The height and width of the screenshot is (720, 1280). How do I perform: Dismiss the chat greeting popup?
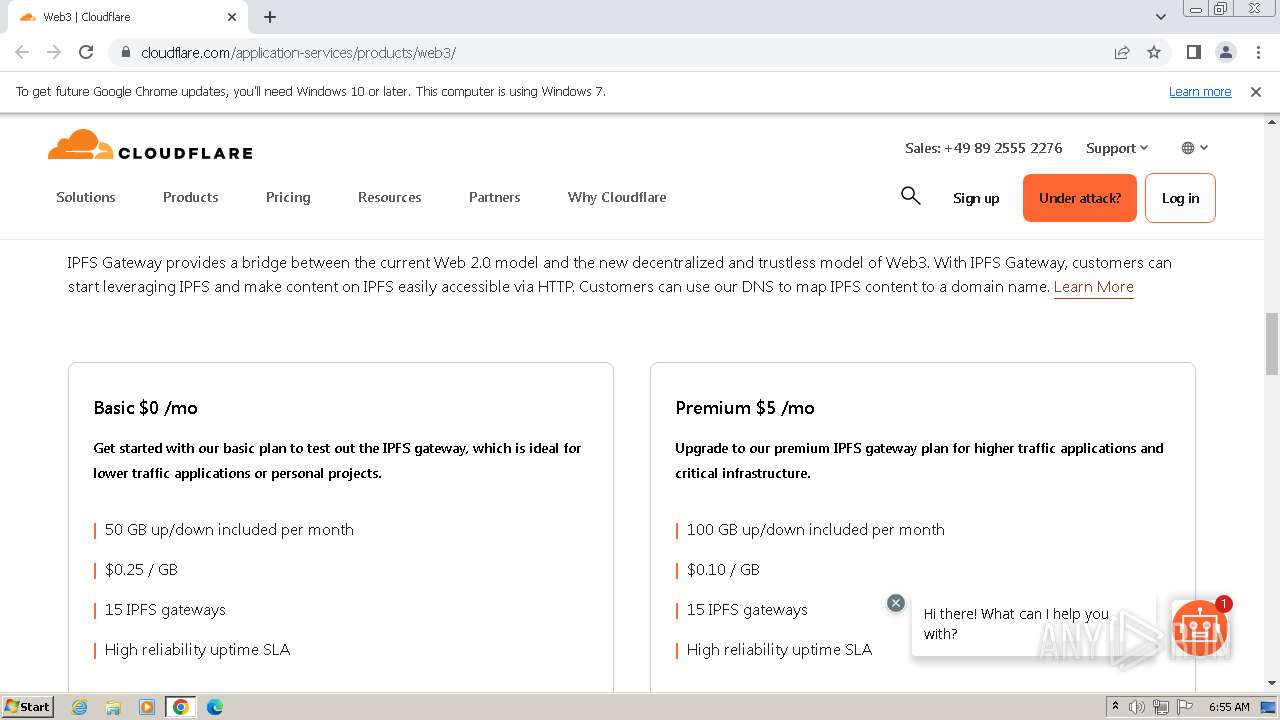[896, 603]
